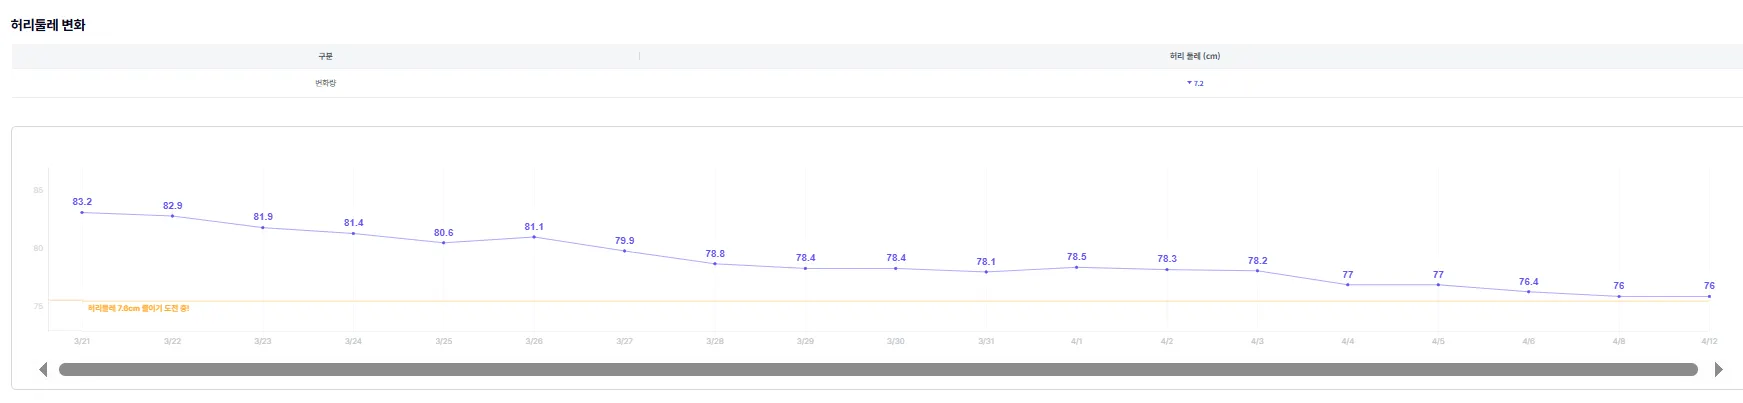This screenshot has height=403, width=1743.
Task: Click the 81.9 point on 3/23
Action: click(263, 228)
